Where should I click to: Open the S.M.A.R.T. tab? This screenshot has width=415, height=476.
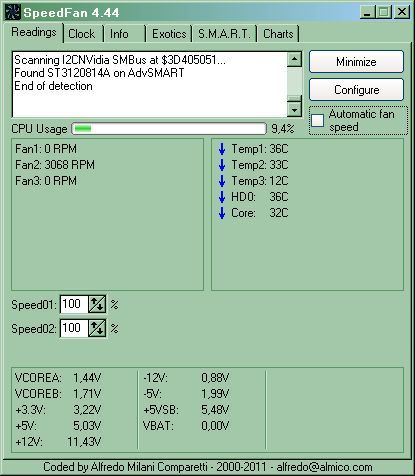point(224,34)
